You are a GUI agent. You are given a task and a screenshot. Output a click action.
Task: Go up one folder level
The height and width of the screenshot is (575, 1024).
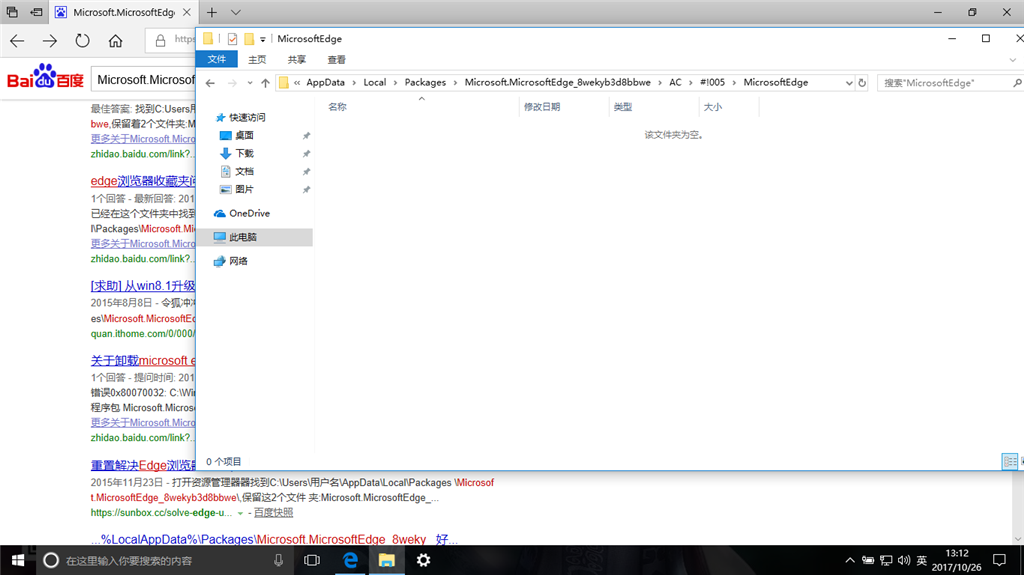click(265, 83)
